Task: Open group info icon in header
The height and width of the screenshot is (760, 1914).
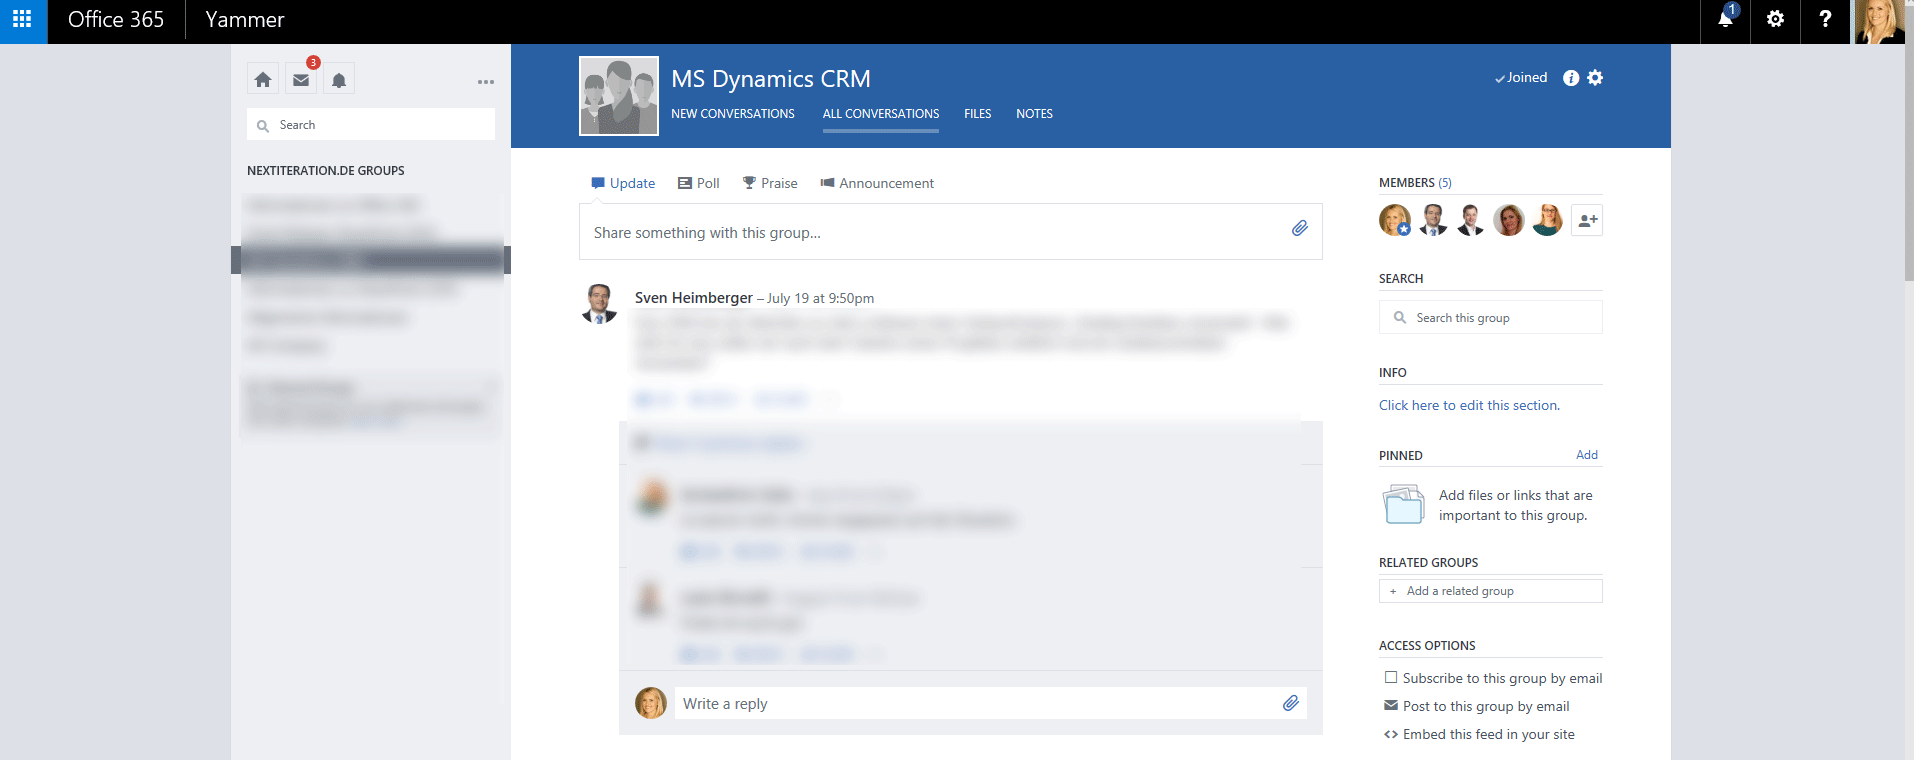Action: point(1571,78)
